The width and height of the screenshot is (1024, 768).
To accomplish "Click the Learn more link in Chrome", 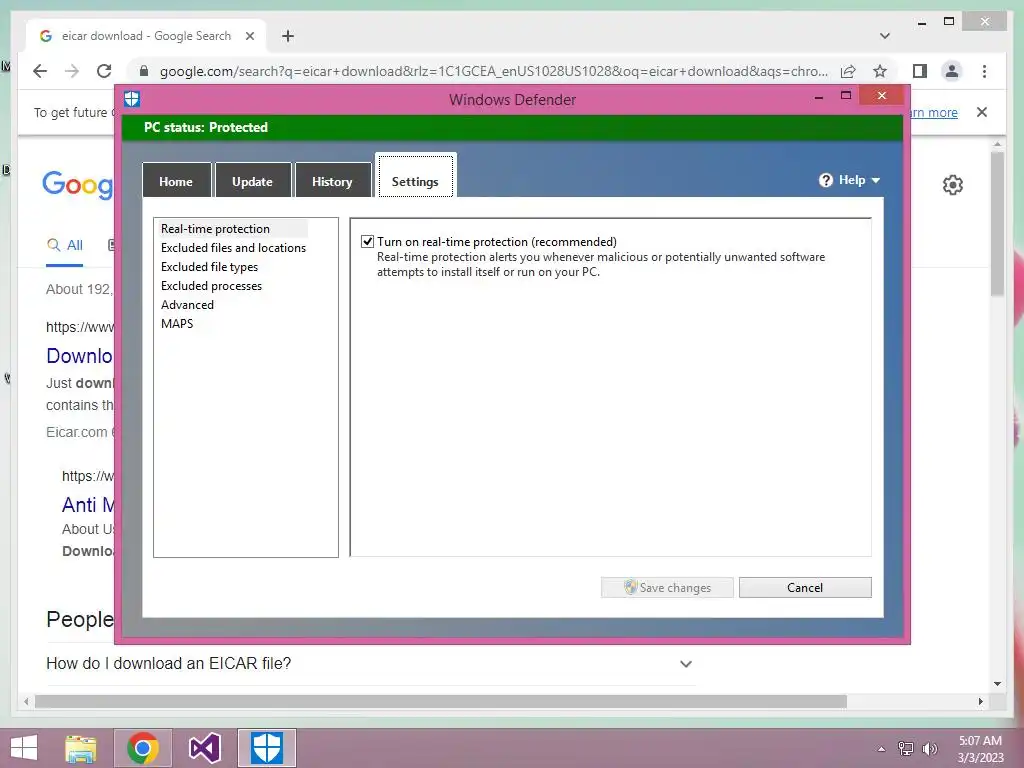I will pyautogui.click(x=934, y=112).
